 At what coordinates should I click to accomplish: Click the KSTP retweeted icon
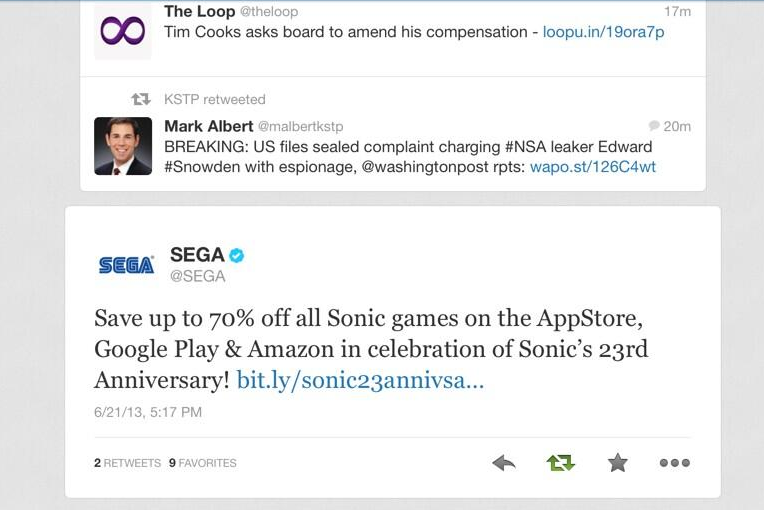[141, 99]
